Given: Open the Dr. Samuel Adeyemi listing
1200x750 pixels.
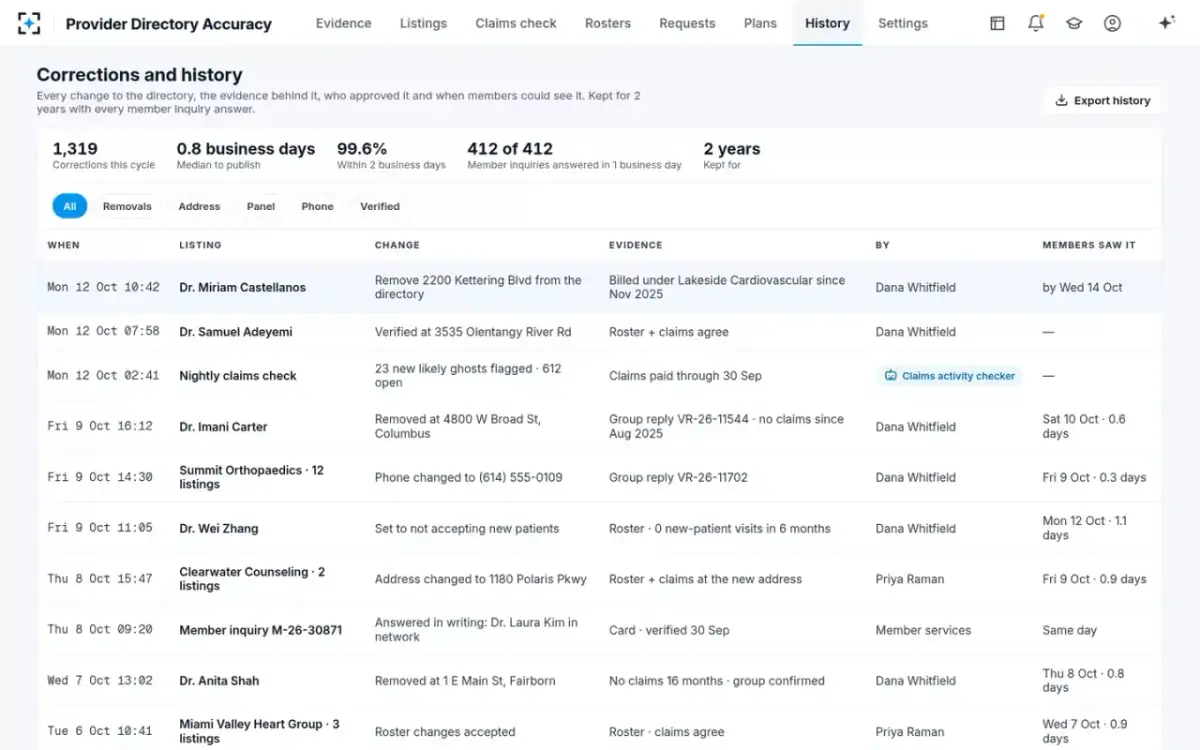Looking at the screenshot, I should (235, 332).
